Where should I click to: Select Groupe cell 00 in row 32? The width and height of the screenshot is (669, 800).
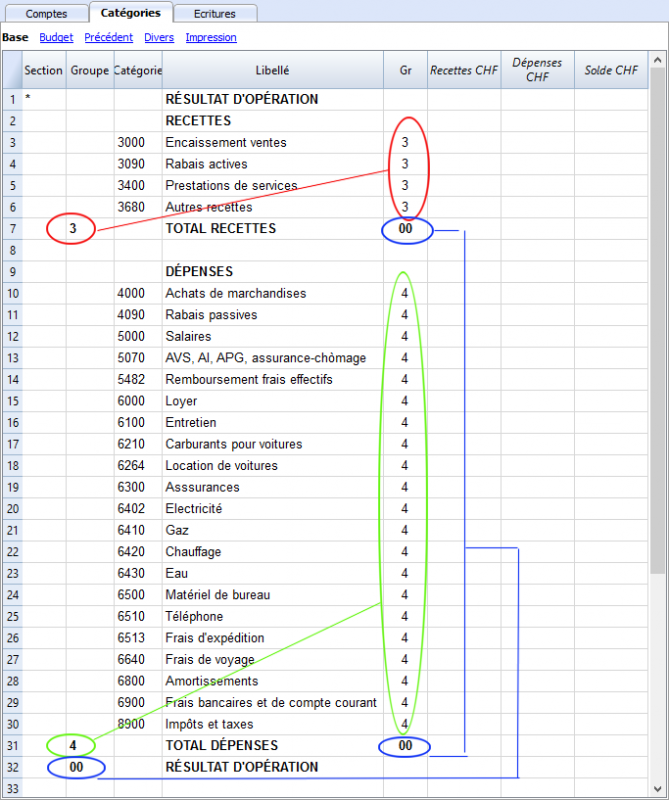pos(76,767)
